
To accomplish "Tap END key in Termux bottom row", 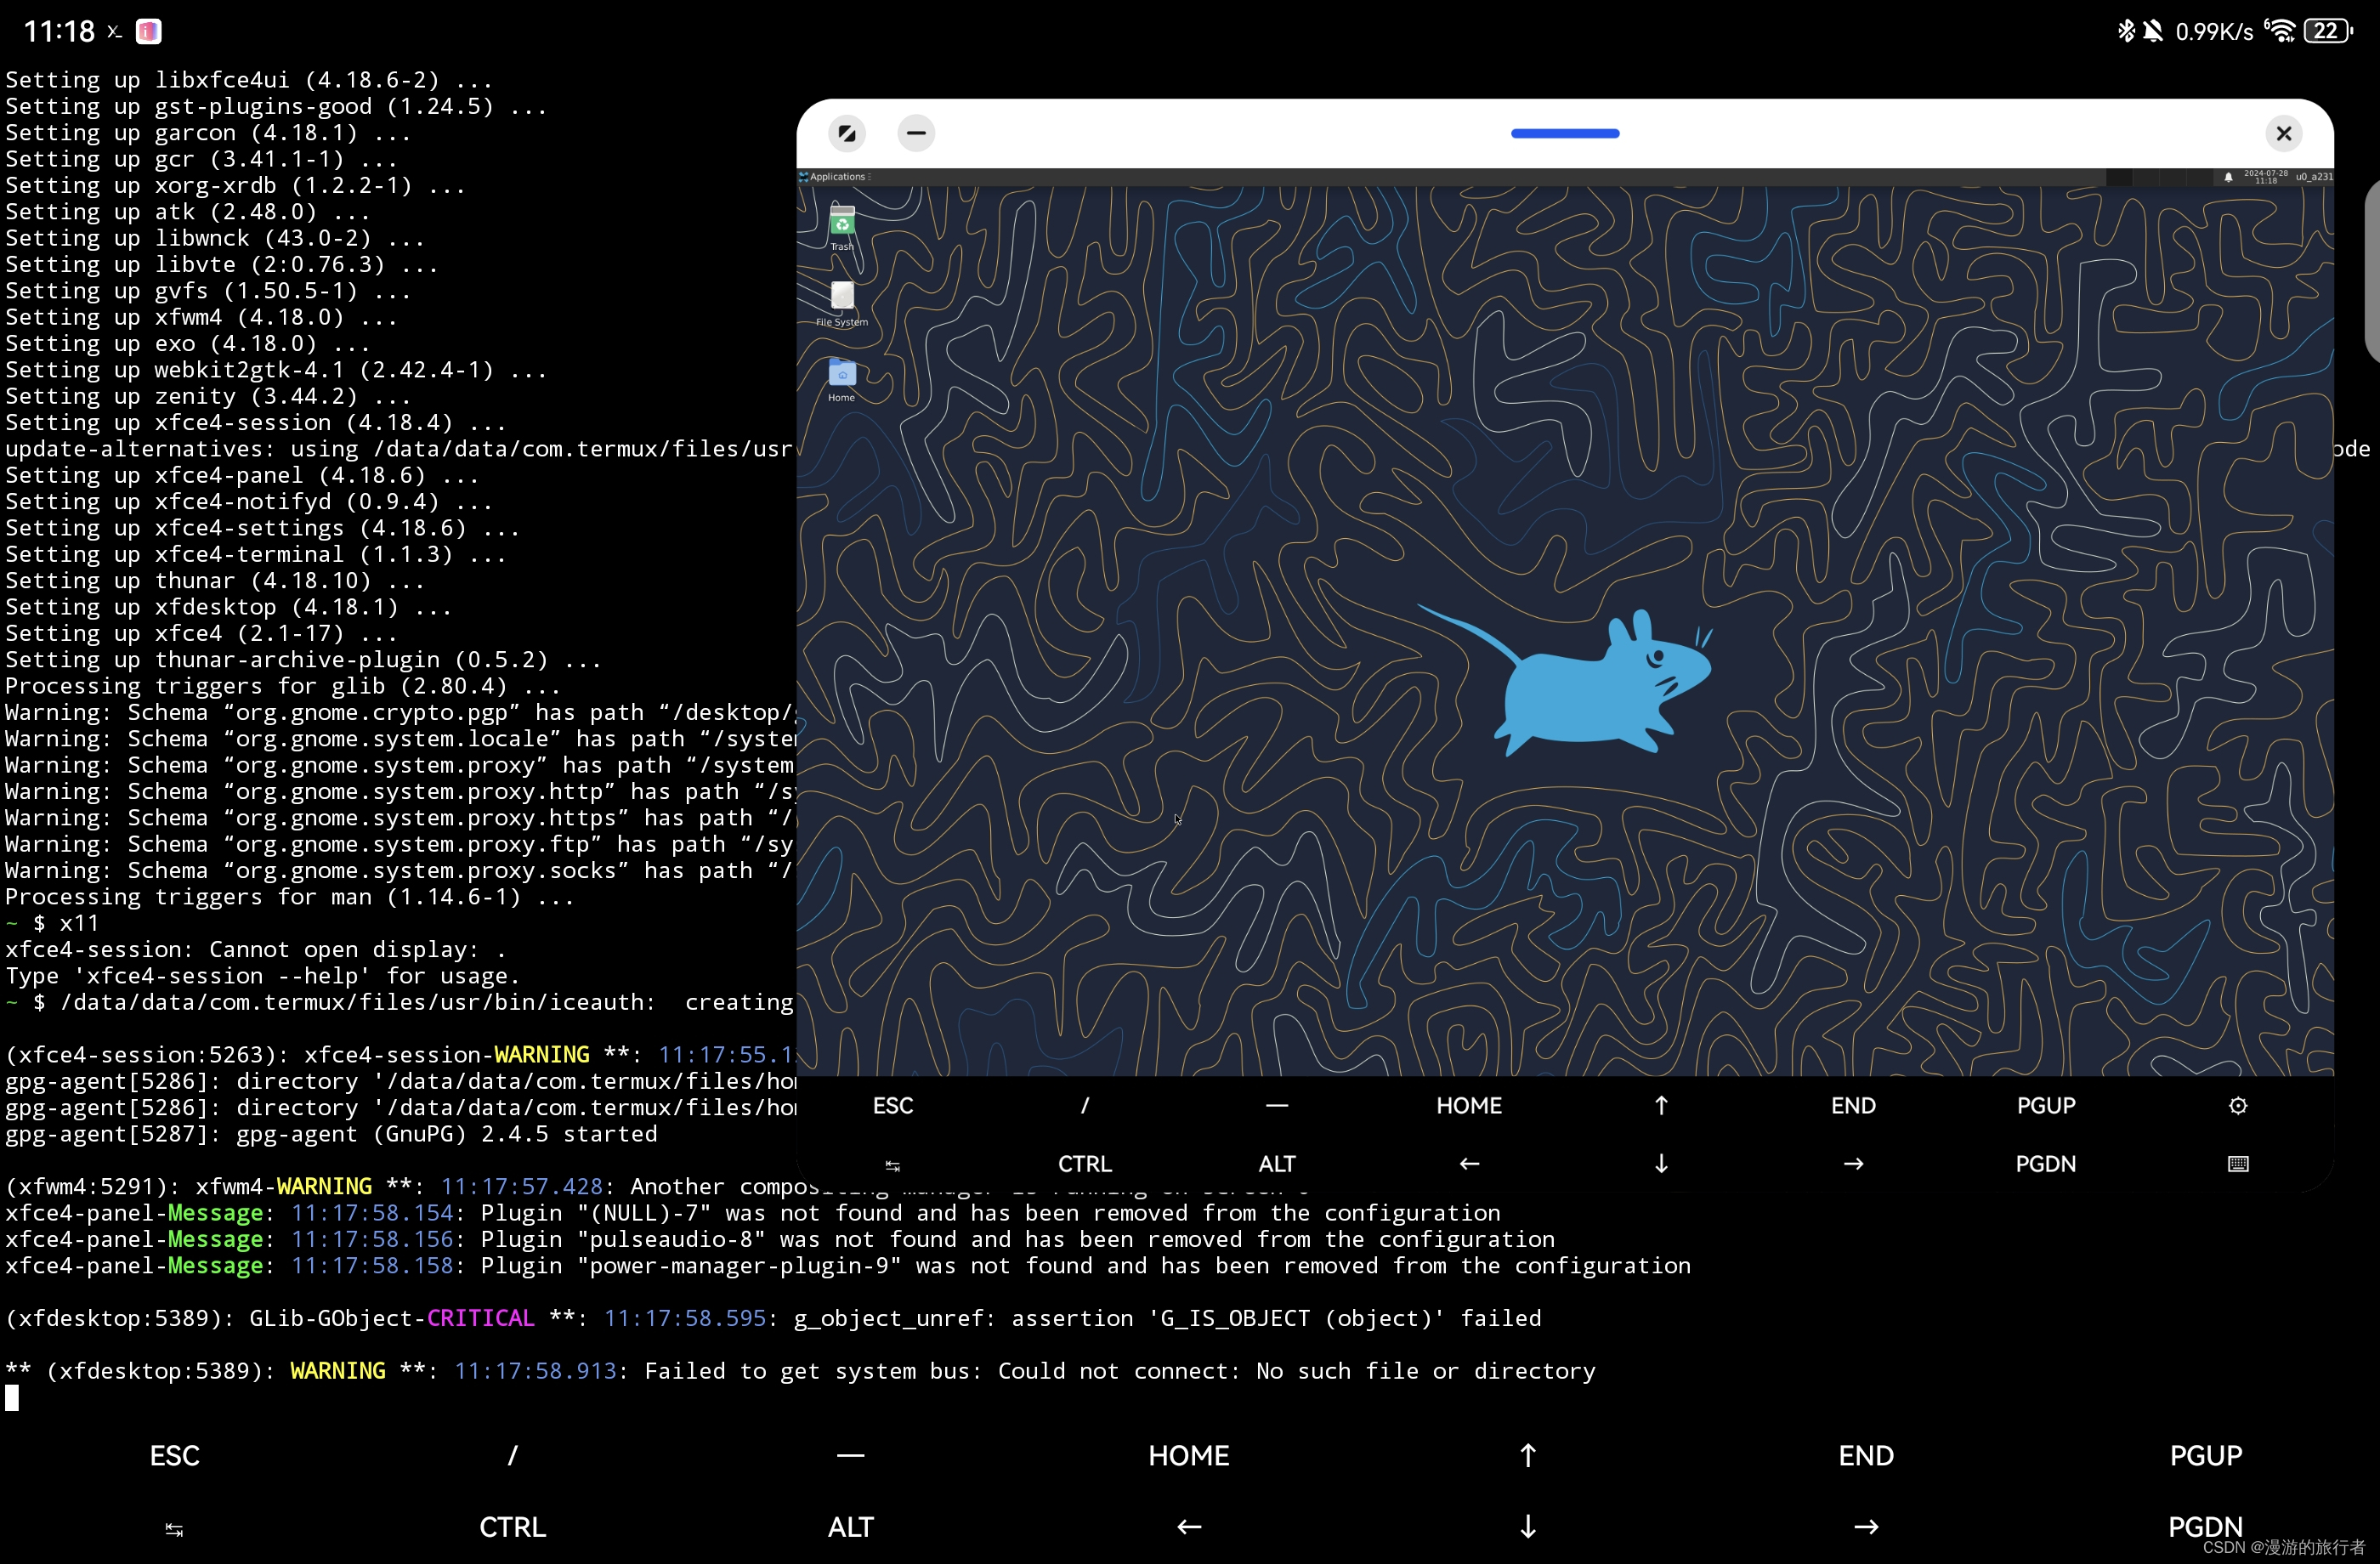I will [x=1866, y=1456].
